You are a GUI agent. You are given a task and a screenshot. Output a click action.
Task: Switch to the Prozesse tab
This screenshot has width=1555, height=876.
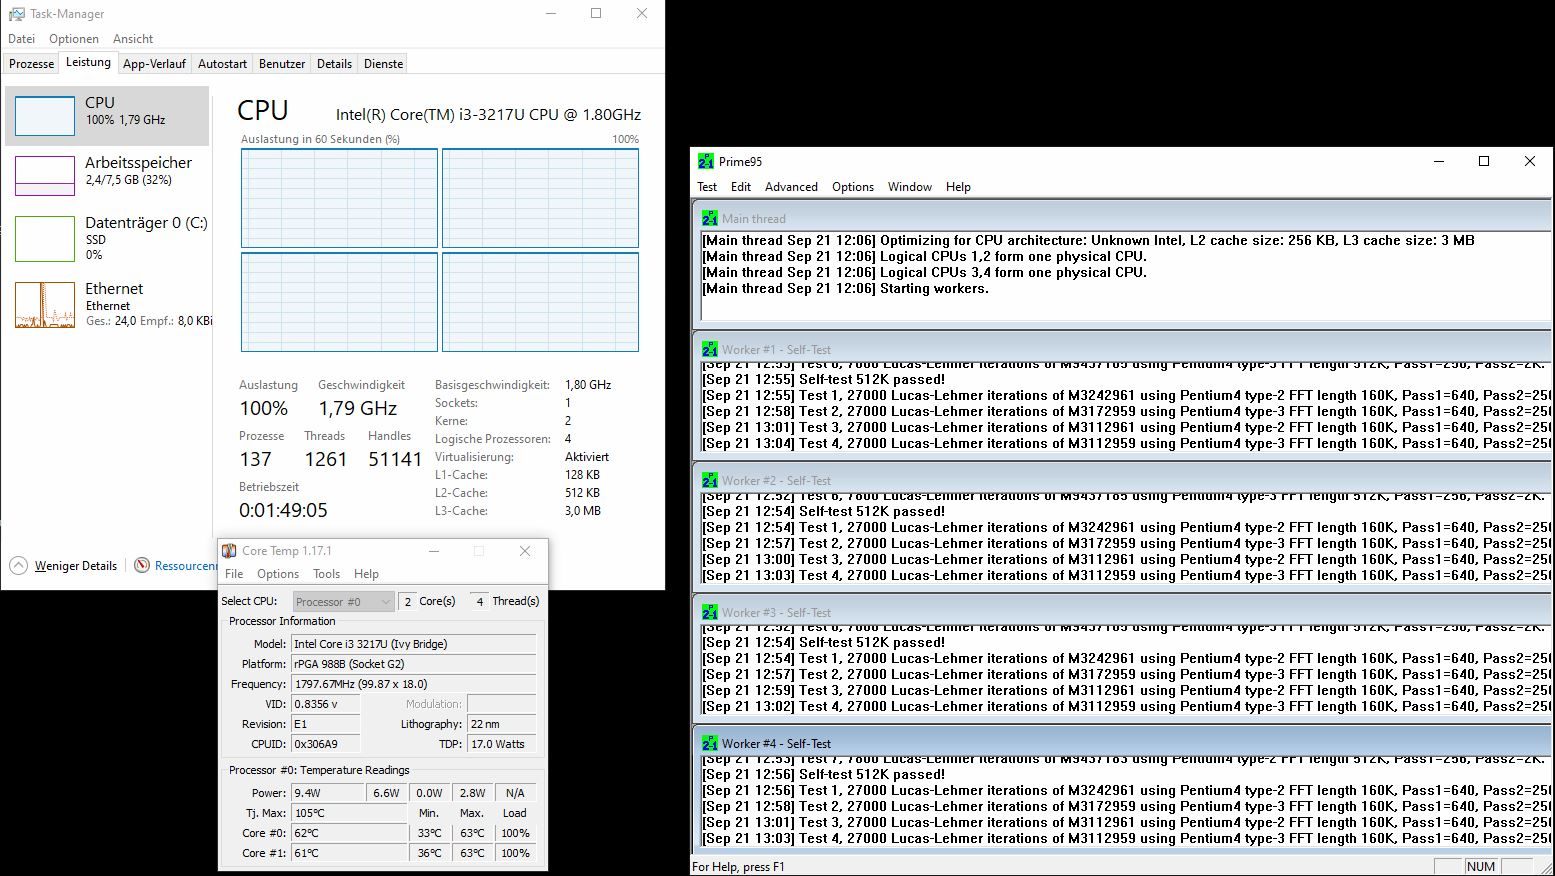(x=31, y=63)
